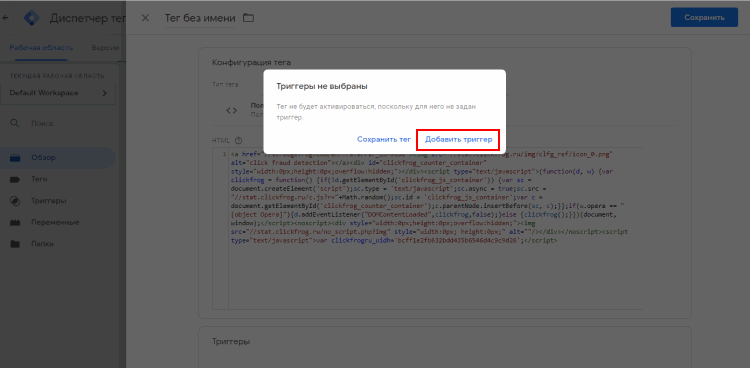This screenshot has height=368, width=750.
Task: Click the Триггеры circle icon
Action: click(15, 201)
